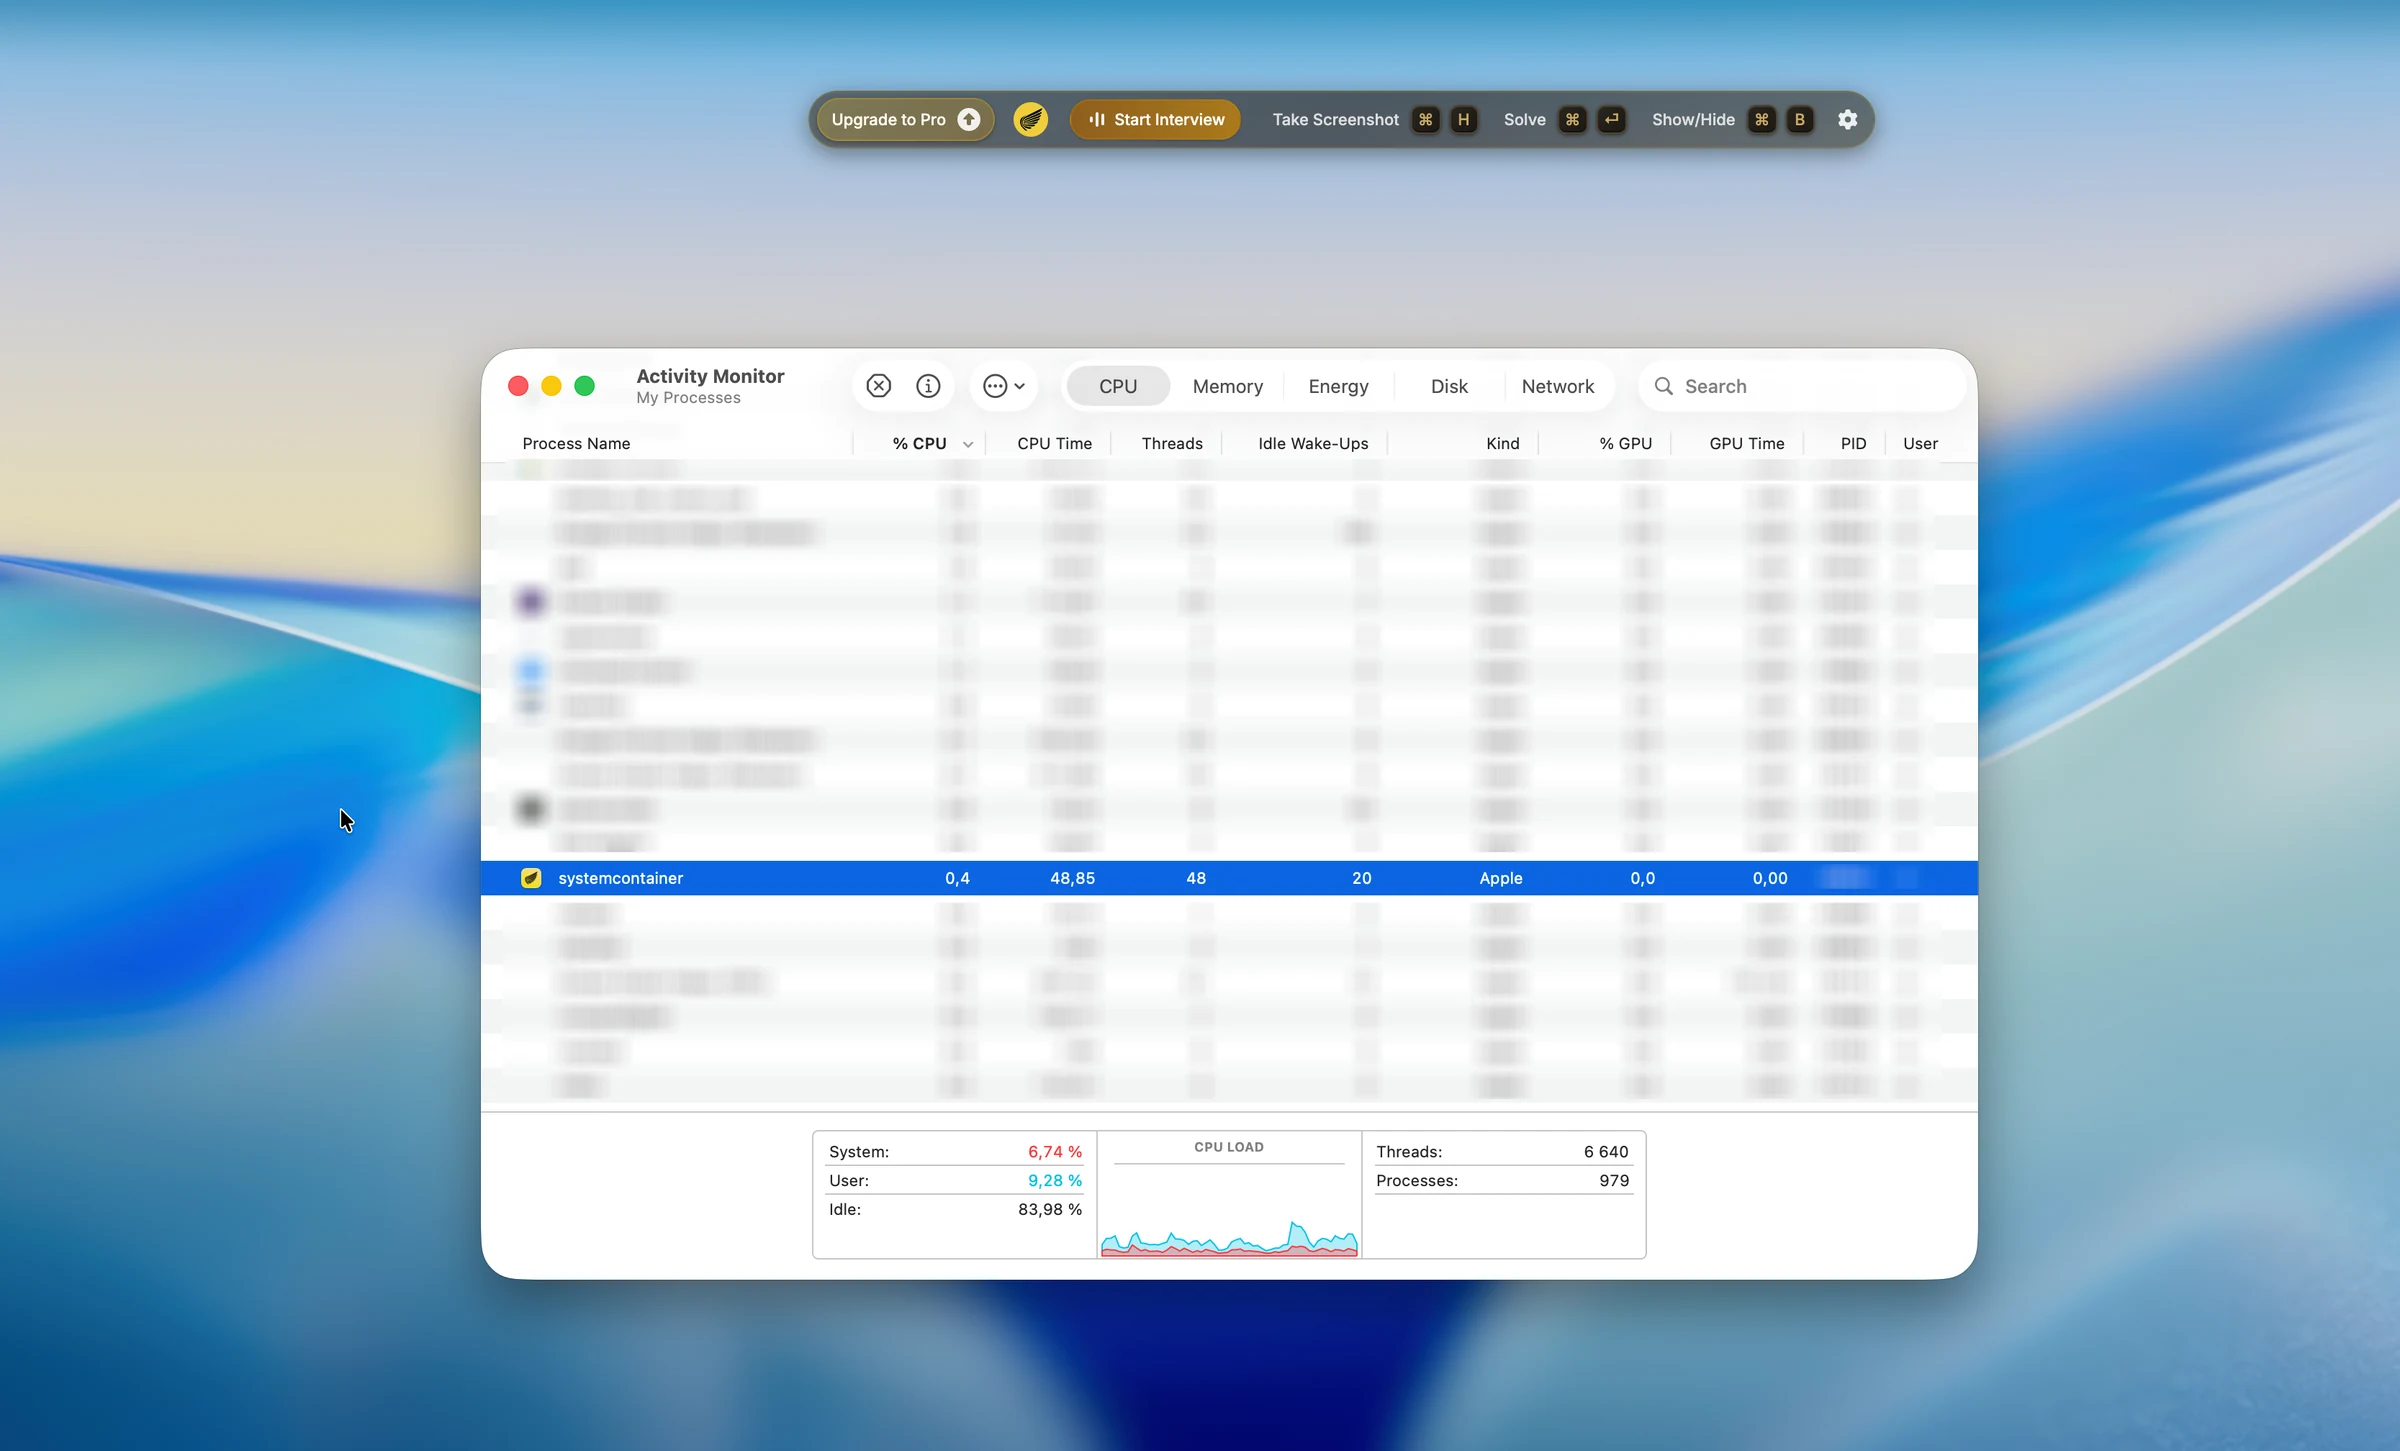The height and width of the screenshot is (1451, 2400).
Task: Click the Threads count 6 640
Action: pos(1606,1152)
